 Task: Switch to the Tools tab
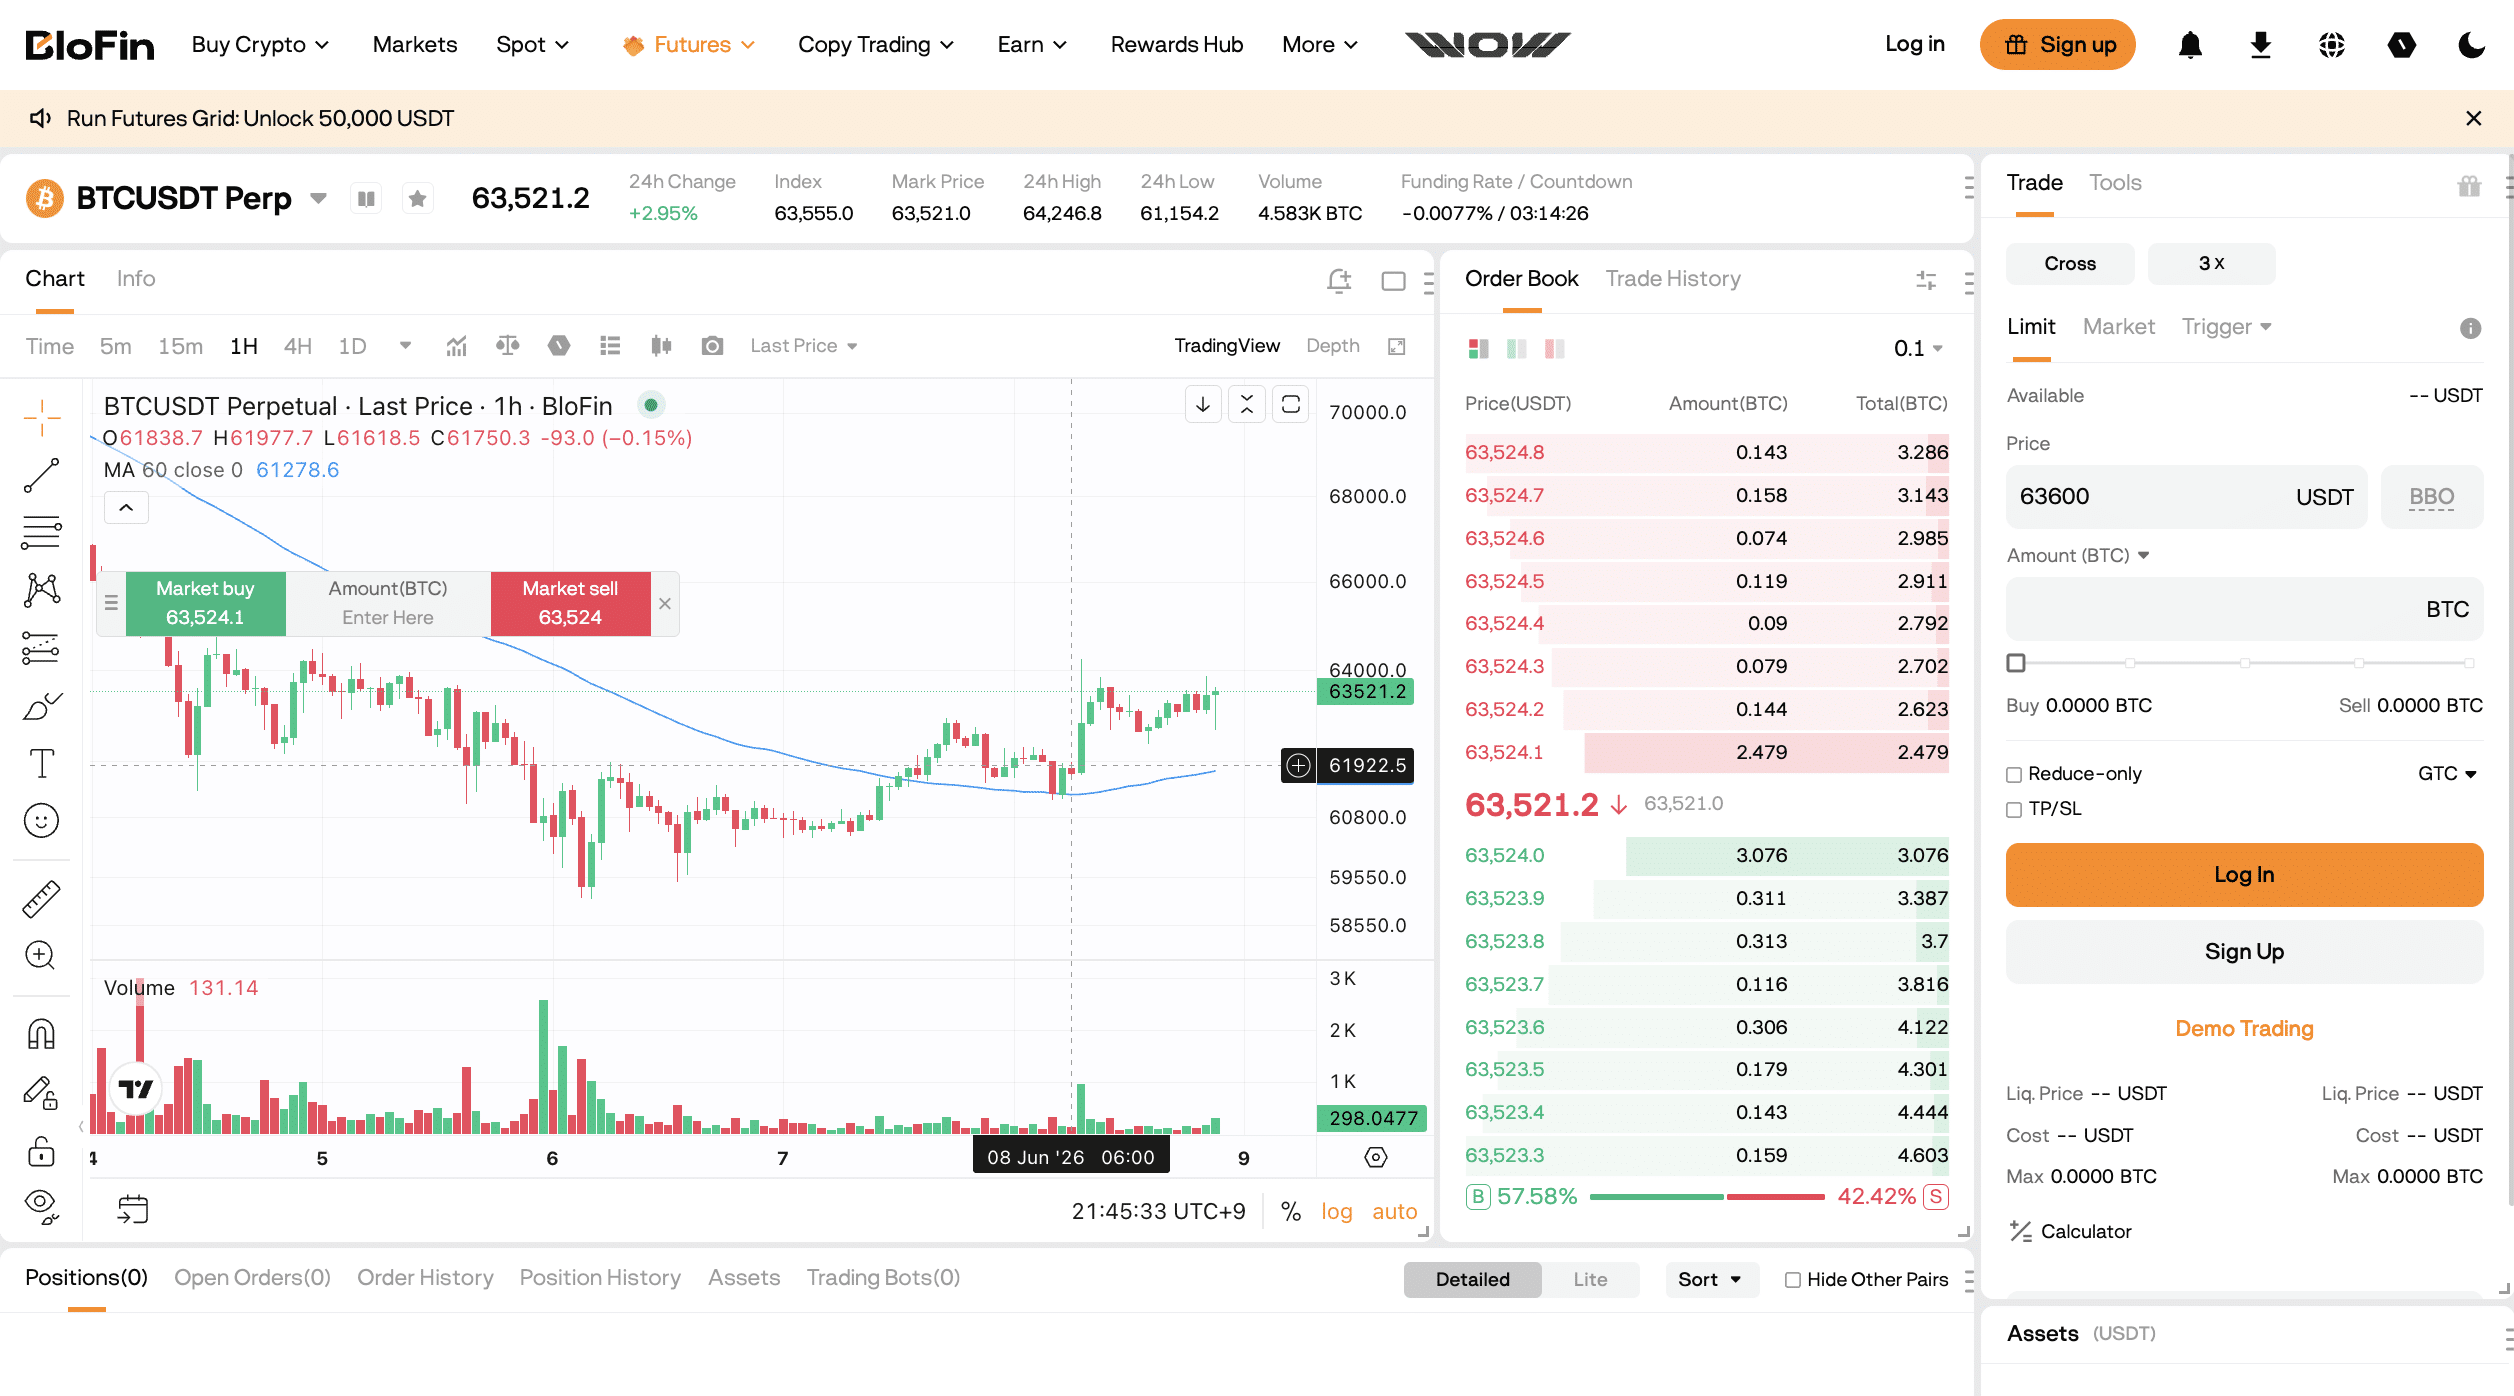click(x=2115, y=183)
